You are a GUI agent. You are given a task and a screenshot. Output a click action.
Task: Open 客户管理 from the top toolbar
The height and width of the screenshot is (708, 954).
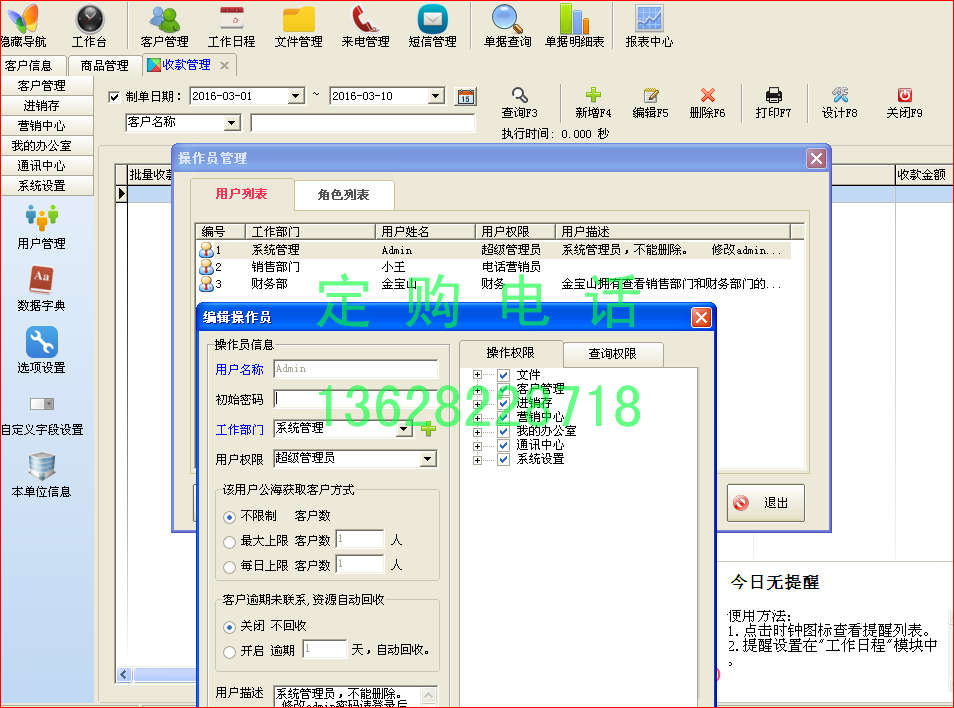coord(163,25)
